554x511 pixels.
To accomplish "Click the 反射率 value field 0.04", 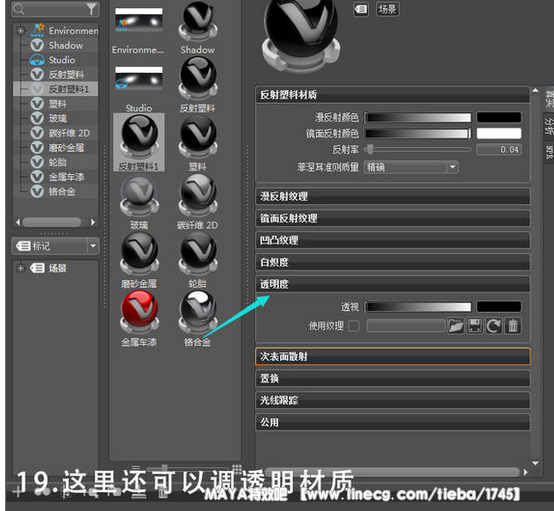I will 499,149.
